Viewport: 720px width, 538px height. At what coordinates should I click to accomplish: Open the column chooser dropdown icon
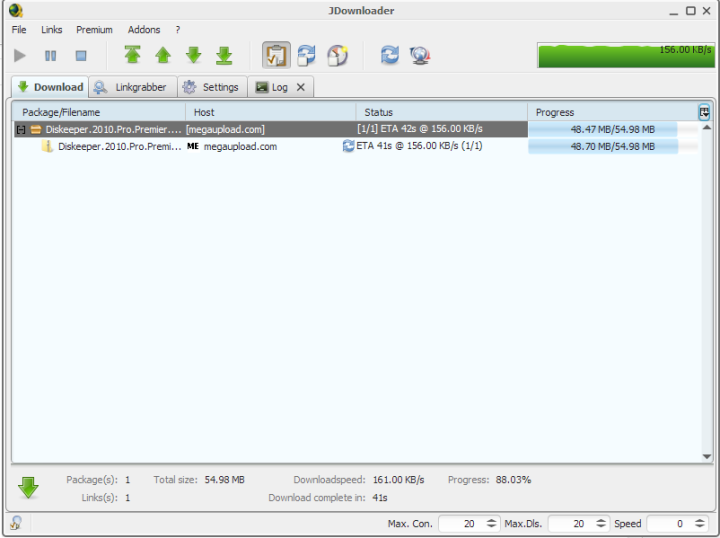coord(704,112)
